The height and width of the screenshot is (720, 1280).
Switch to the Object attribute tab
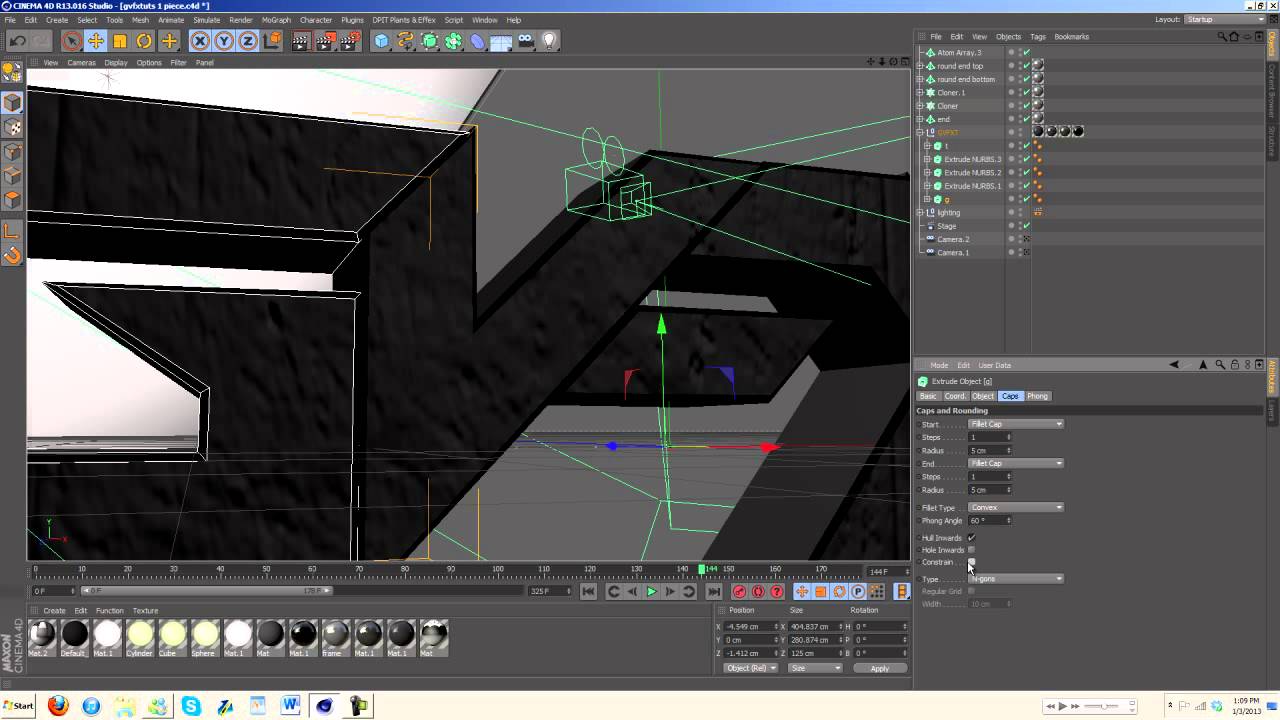[x=983, y=396]
